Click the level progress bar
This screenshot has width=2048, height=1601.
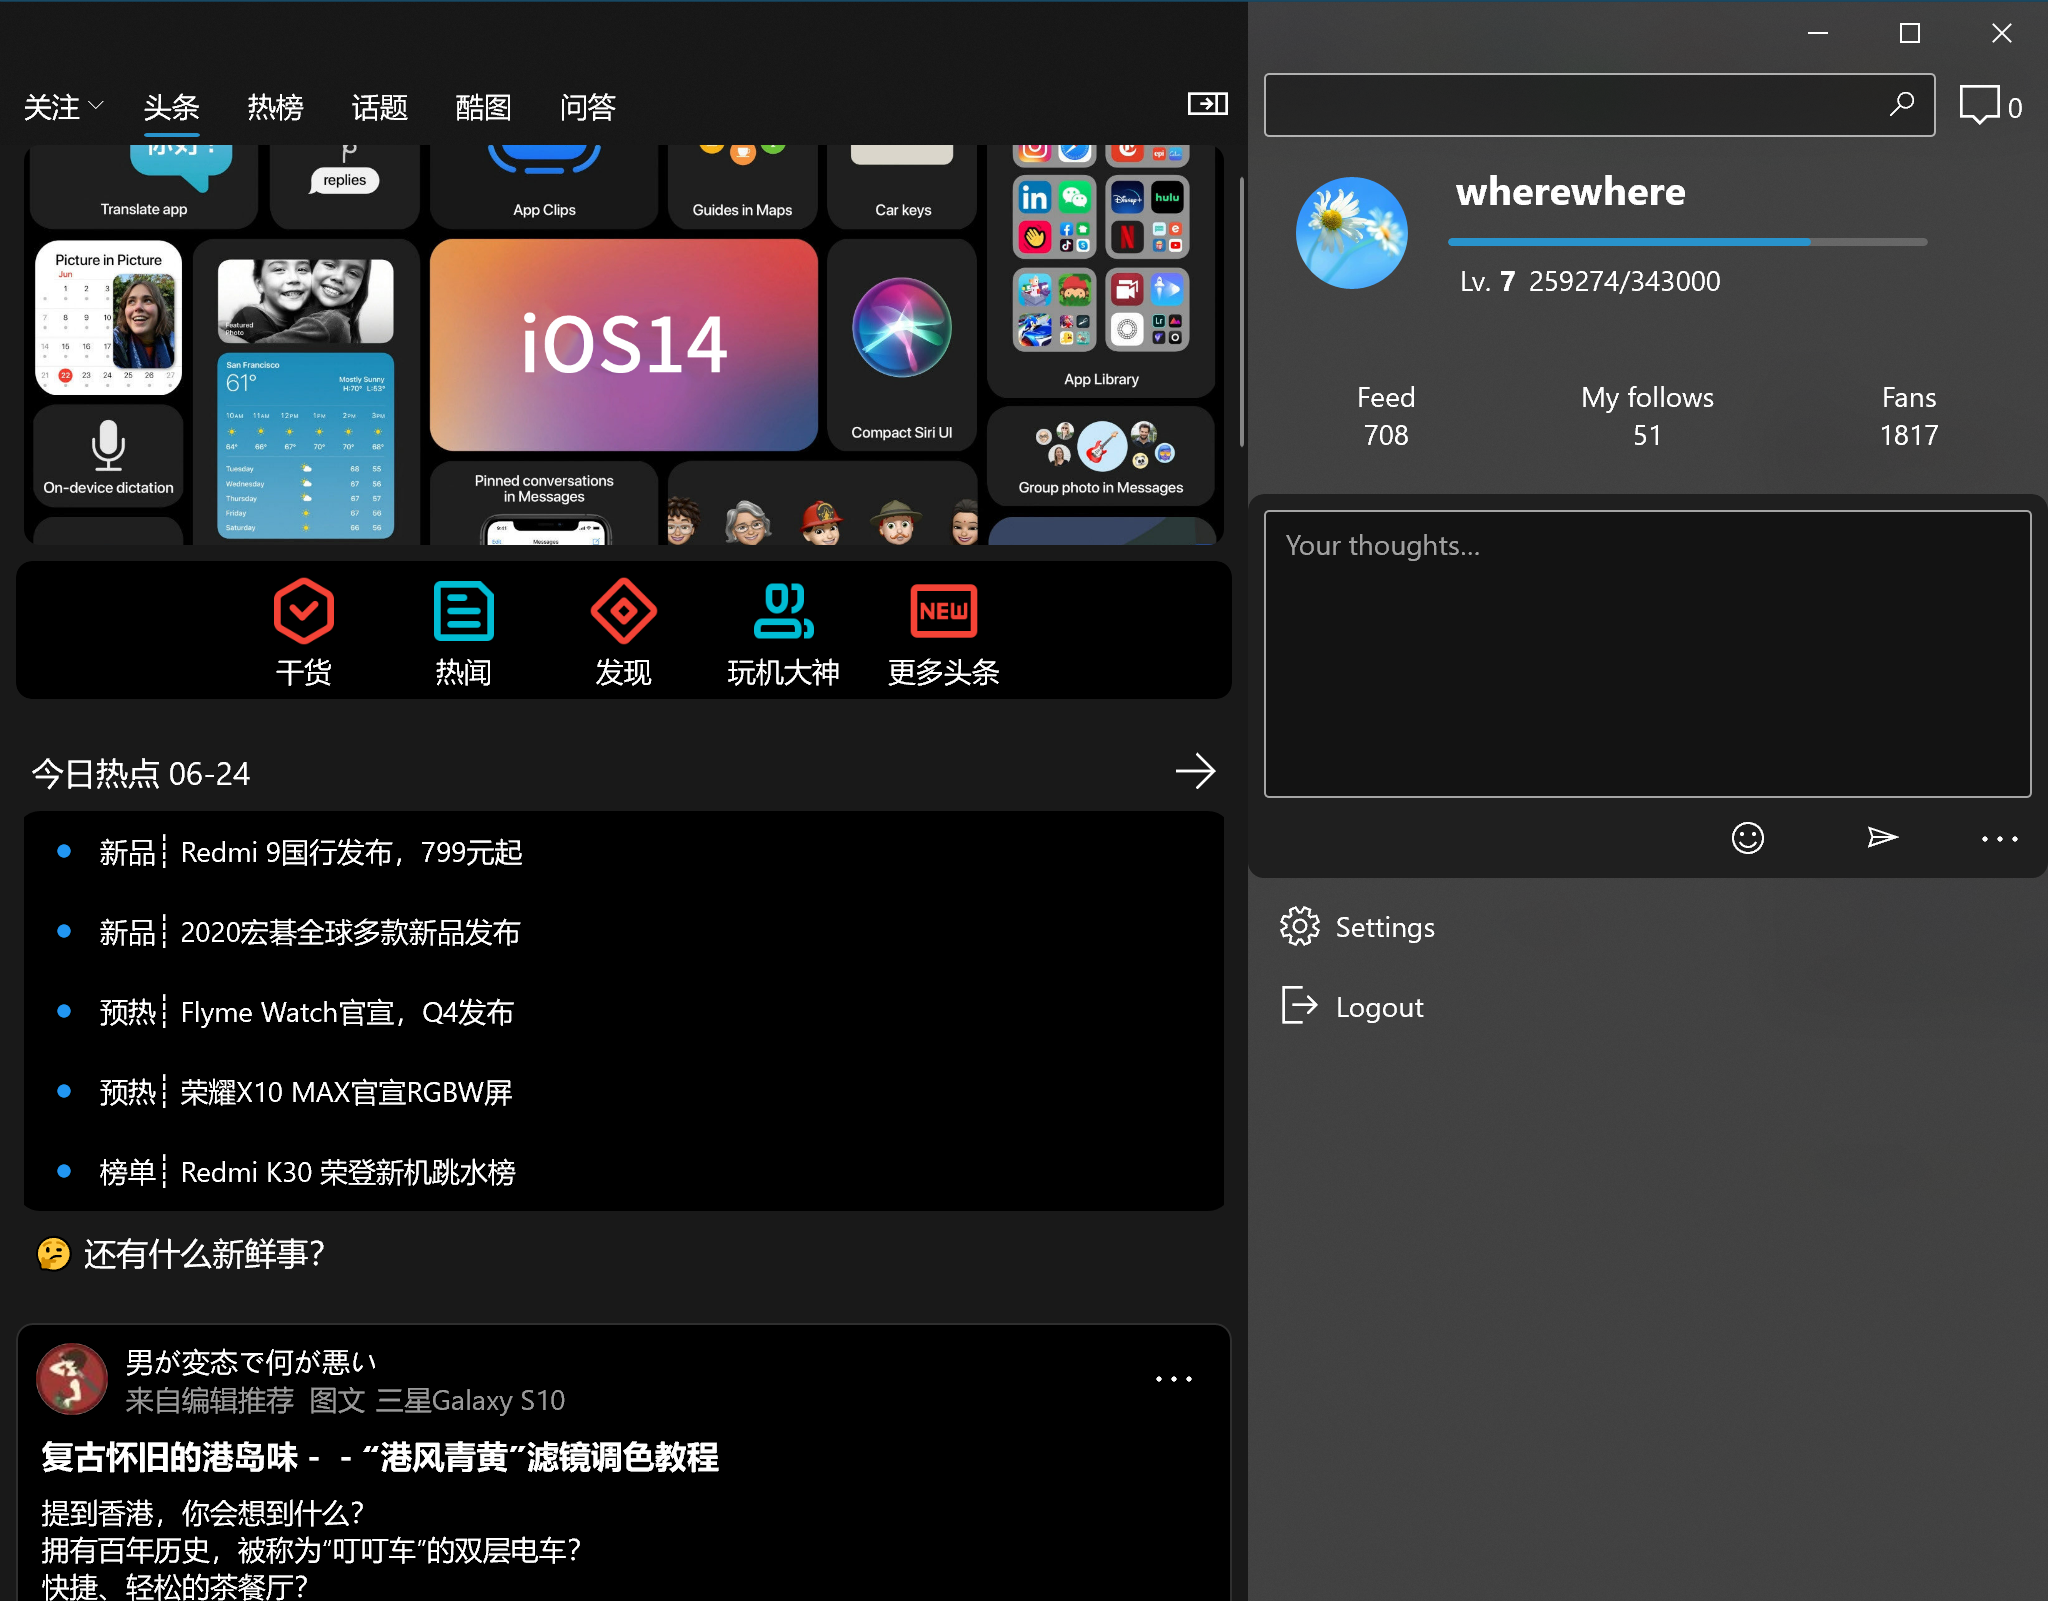tap(1687, 242)
